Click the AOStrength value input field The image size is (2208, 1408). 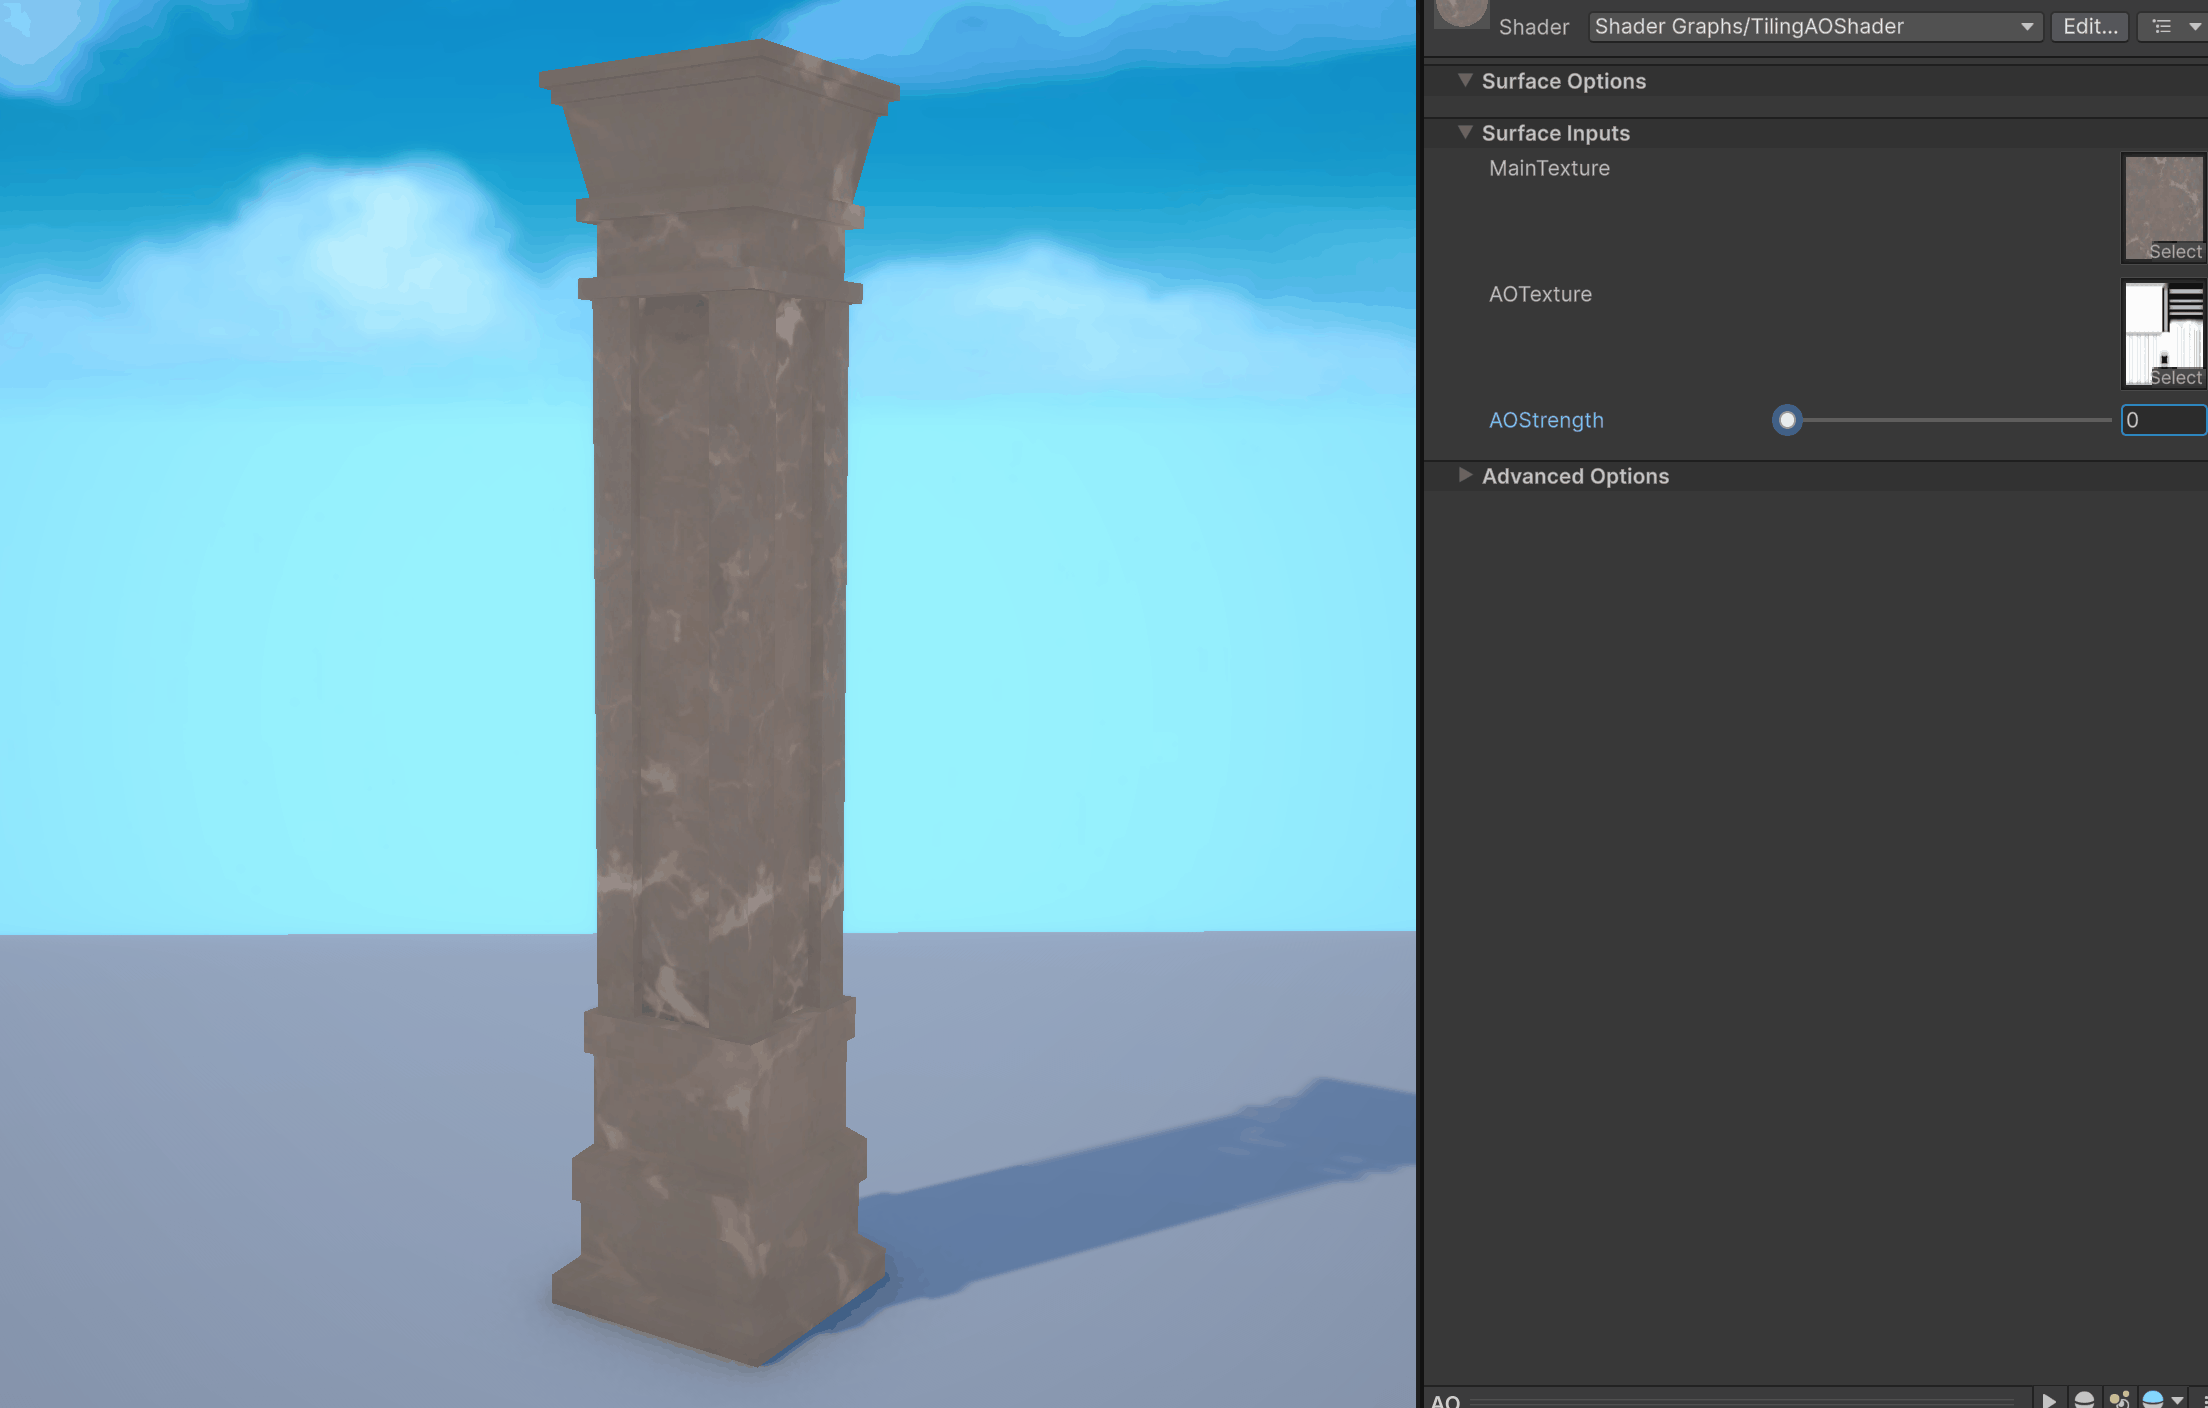(x=2163, y=420)
